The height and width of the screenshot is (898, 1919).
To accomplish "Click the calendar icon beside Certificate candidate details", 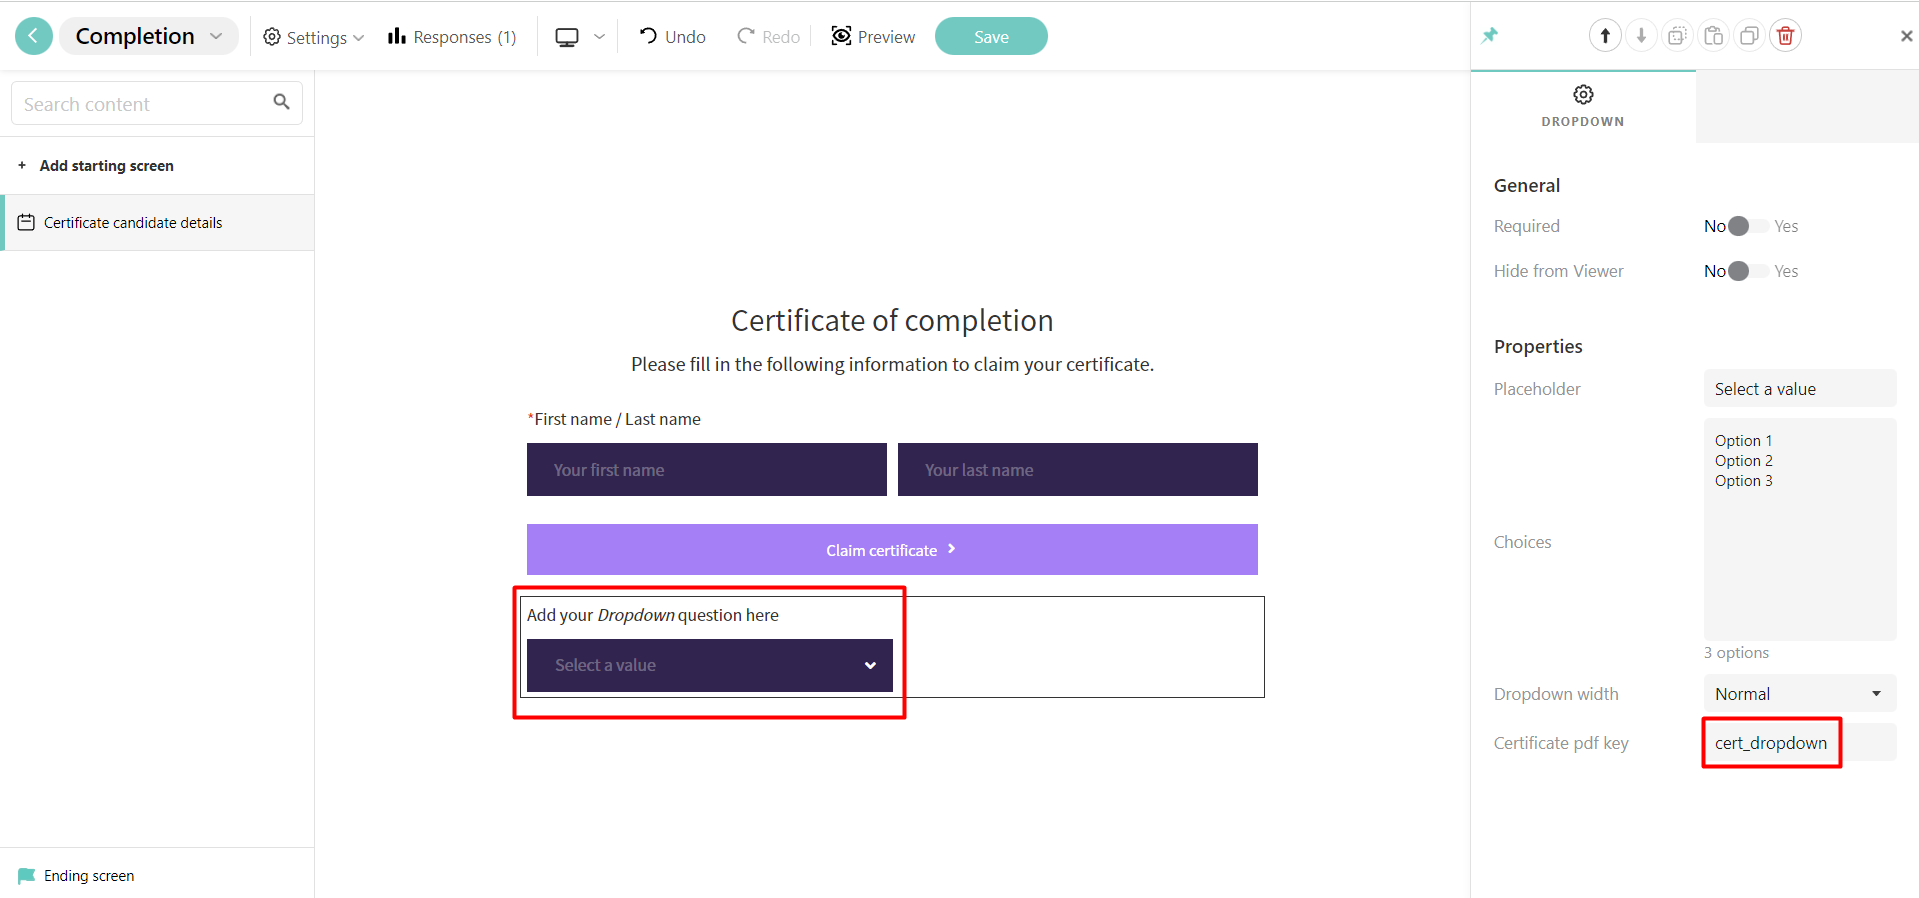I will click(x=26, y=222).
